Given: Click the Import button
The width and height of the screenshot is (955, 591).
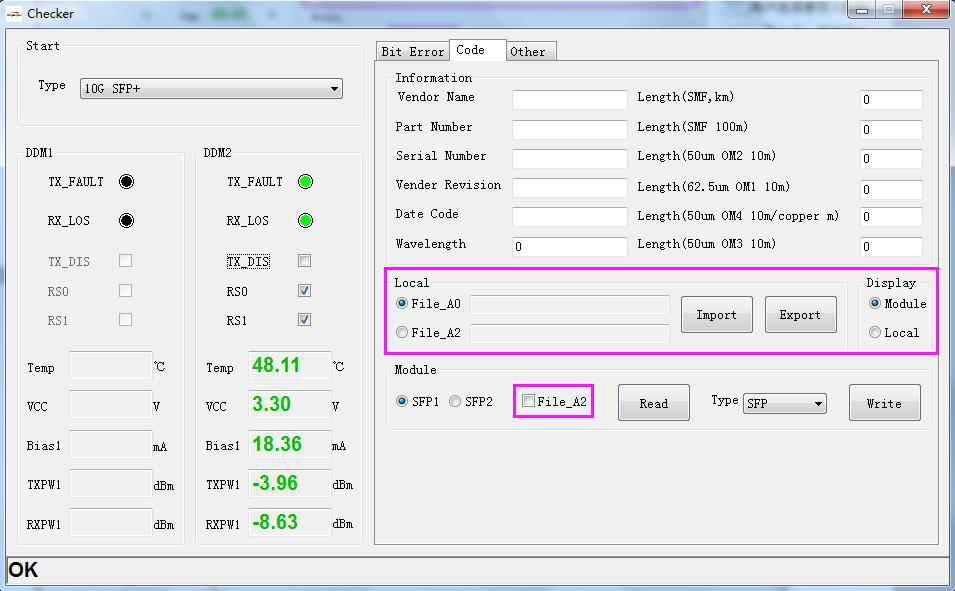Looking at the screenshot, I should point(717,315).
